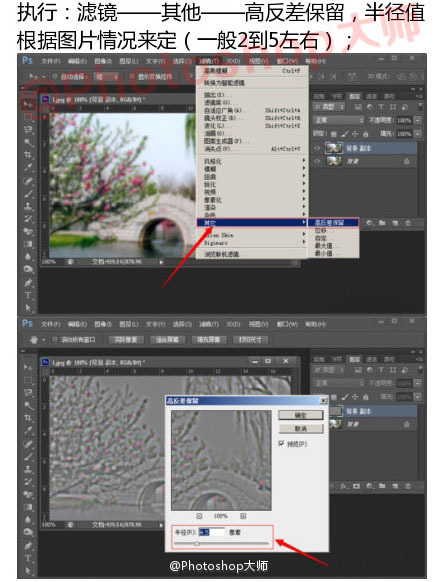Image resolution: width=440 pixels, height=582 pixels.
Task: Switch to 图层 tab in lower panel group
Action: (x=354, y=359)
